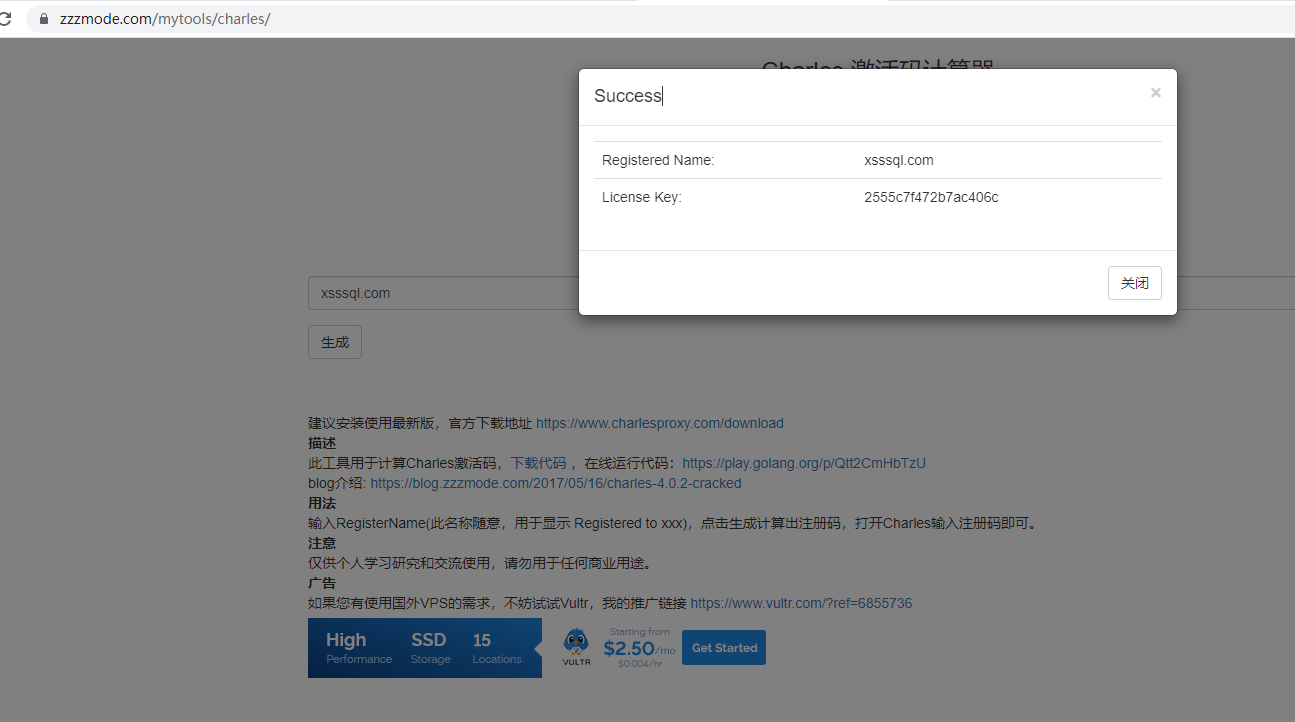Screen dimensions: 1295x722
Task: Click the Get Started button in the ad
Action: click(x=723, y=647)
